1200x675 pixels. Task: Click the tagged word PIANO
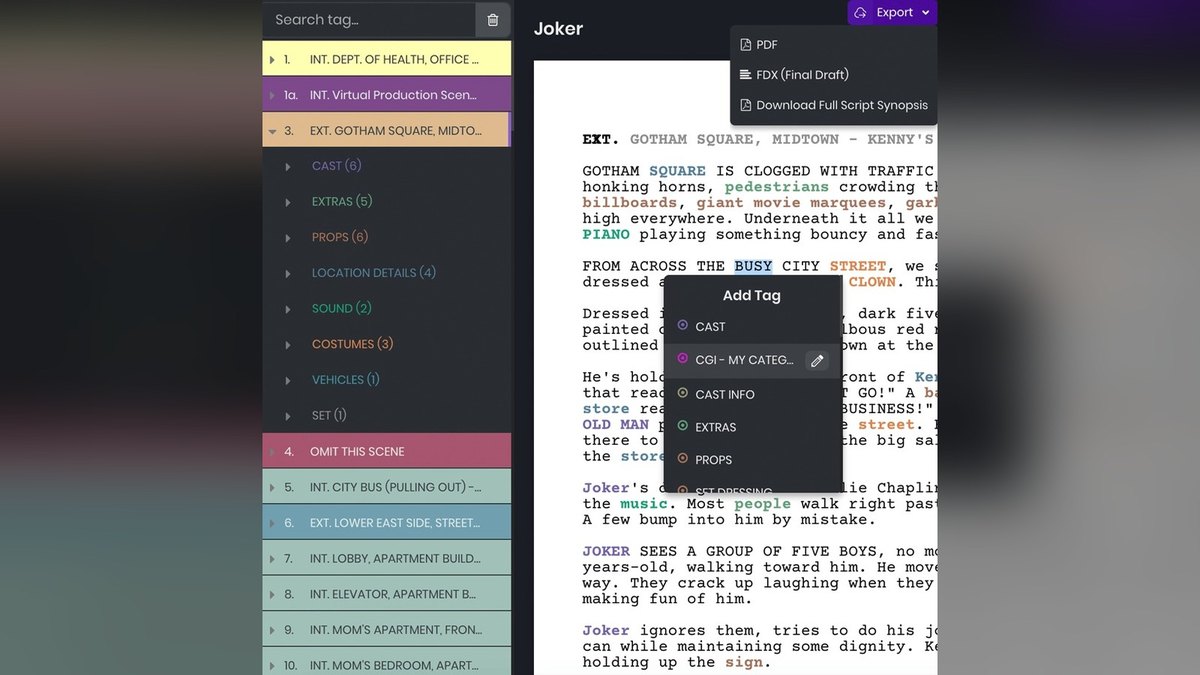click(606, 235)
